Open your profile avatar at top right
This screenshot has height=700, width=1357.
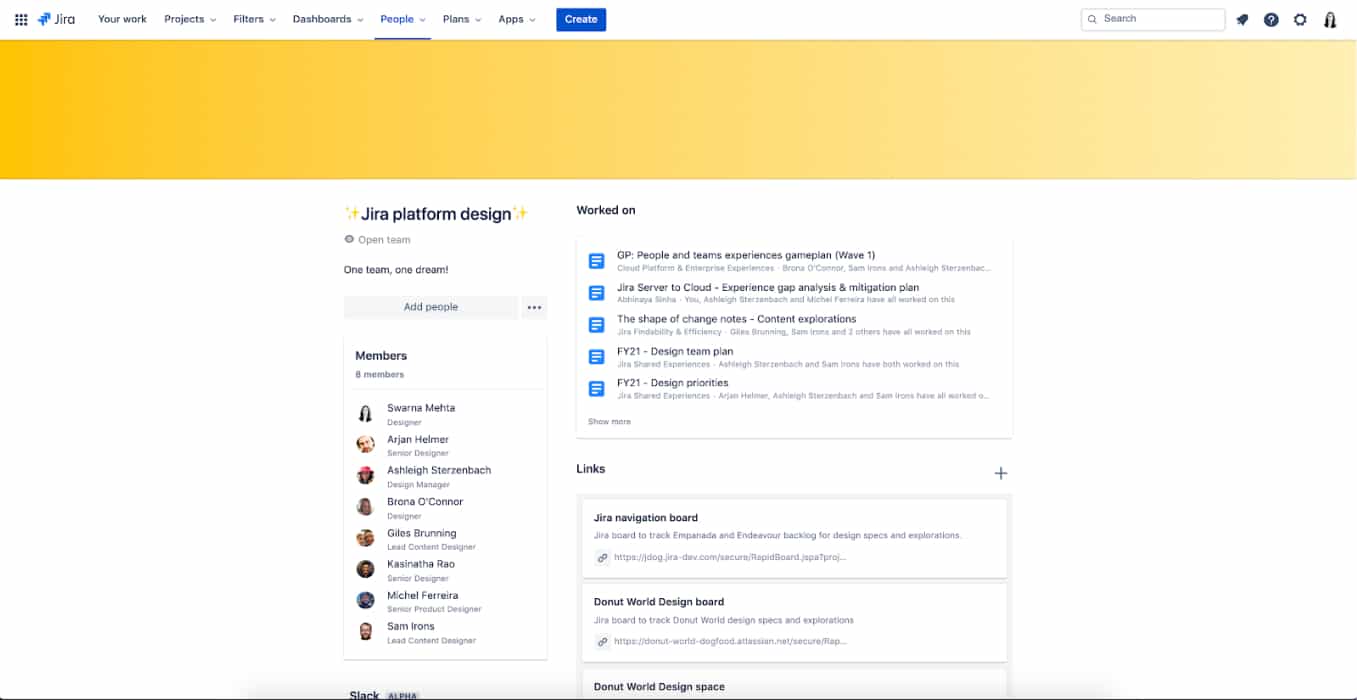click(1330, 19)
